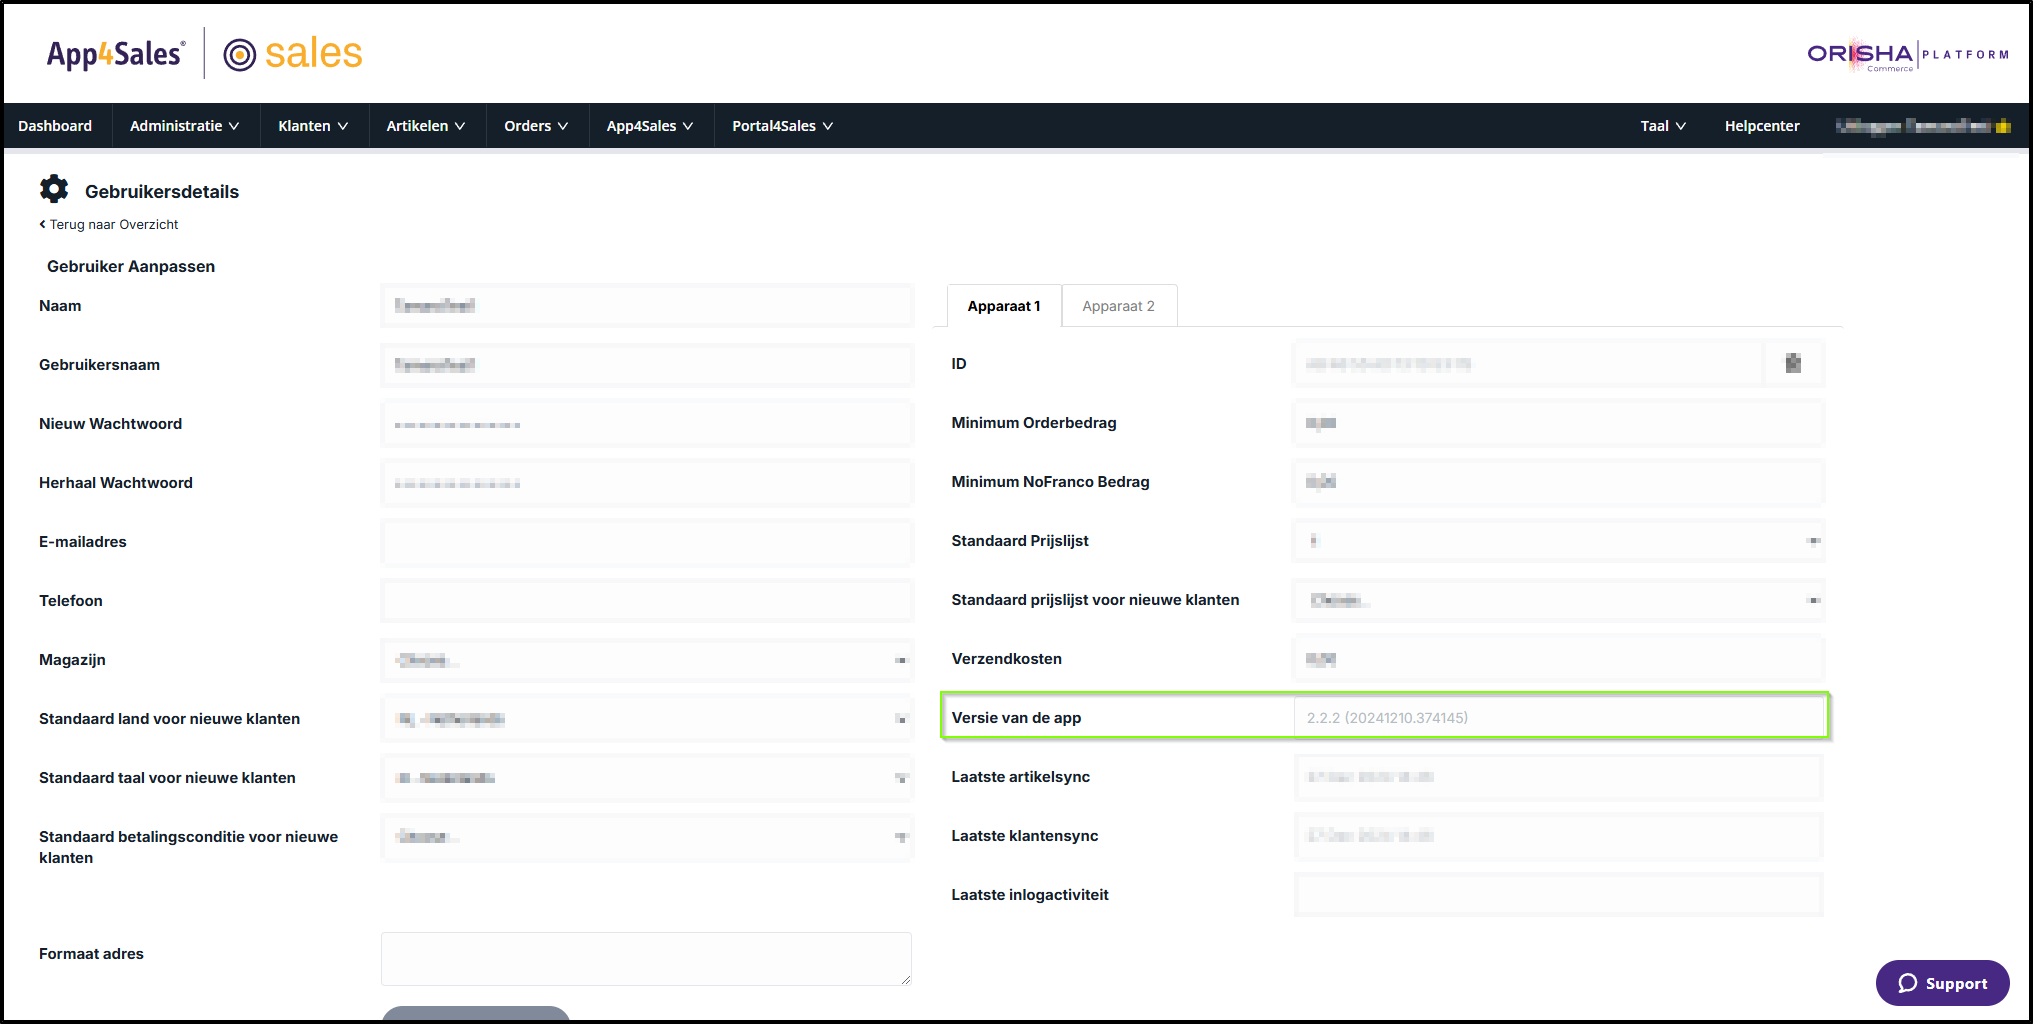Click the Minimum Orderbedrag field
Viewport: 2033px width, 1024px height.
1559,423
